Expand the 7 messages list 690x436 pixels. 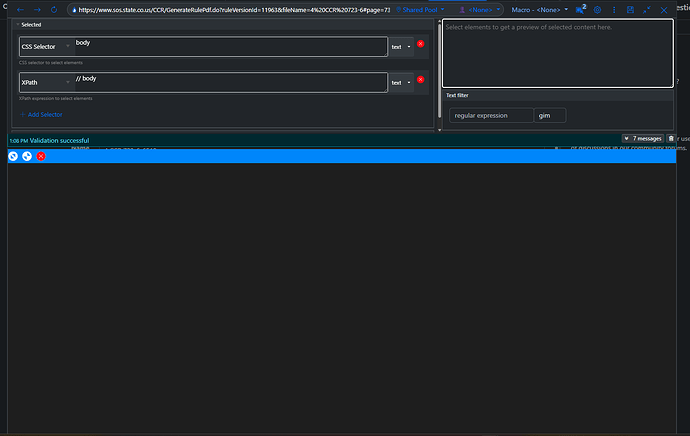[x=643, y=138]
